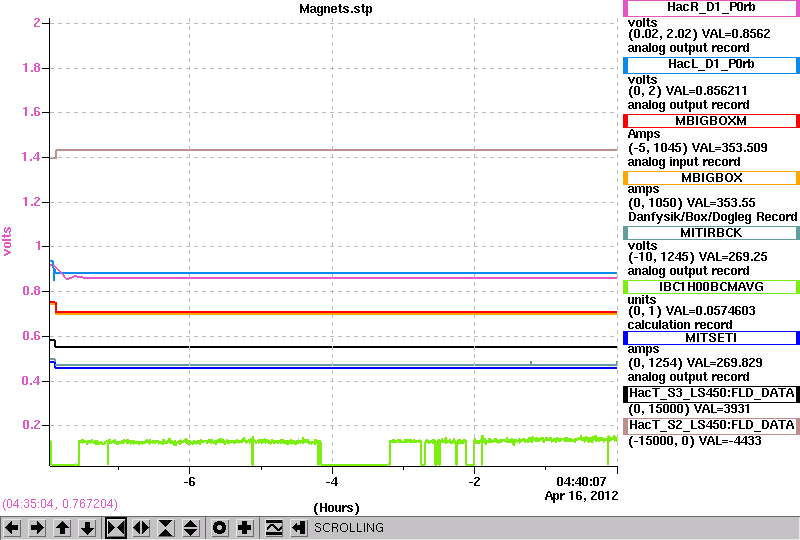Click the VAL=-4433 readout text
Screen dimensions: 800x540
730,441
